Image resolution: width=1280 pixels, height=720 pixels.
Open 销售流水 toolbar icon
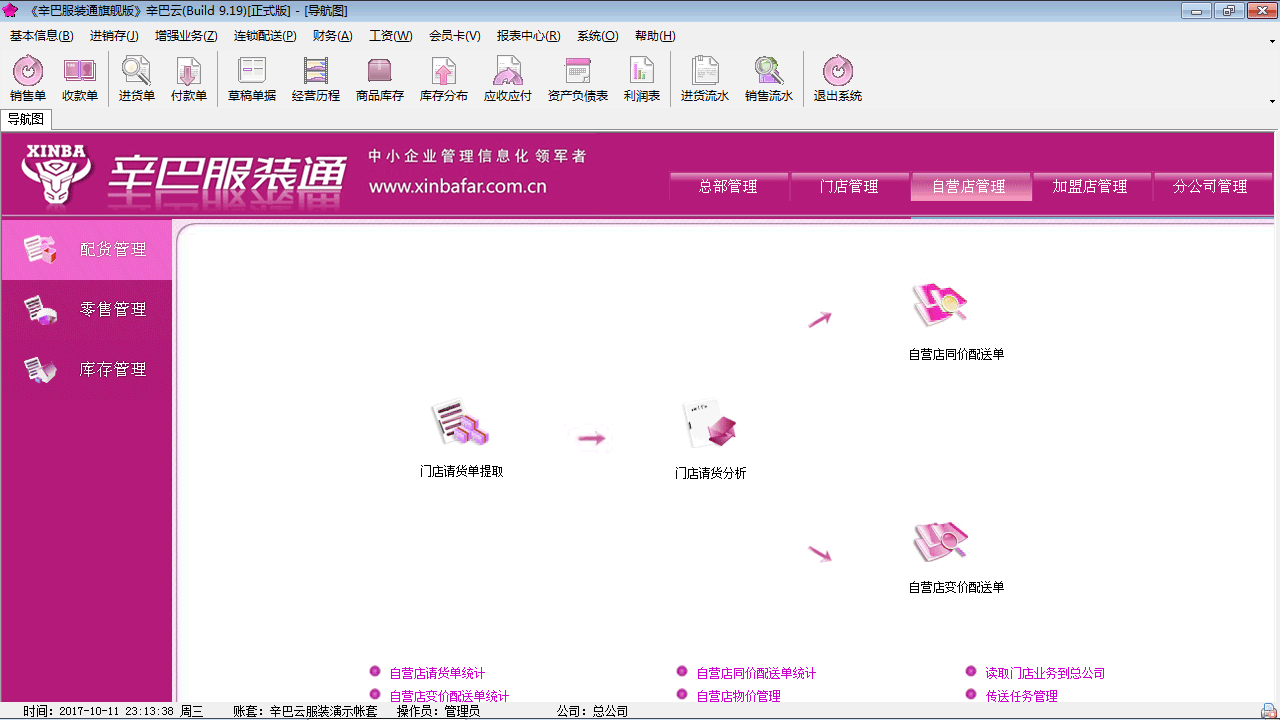click(769, 79)
